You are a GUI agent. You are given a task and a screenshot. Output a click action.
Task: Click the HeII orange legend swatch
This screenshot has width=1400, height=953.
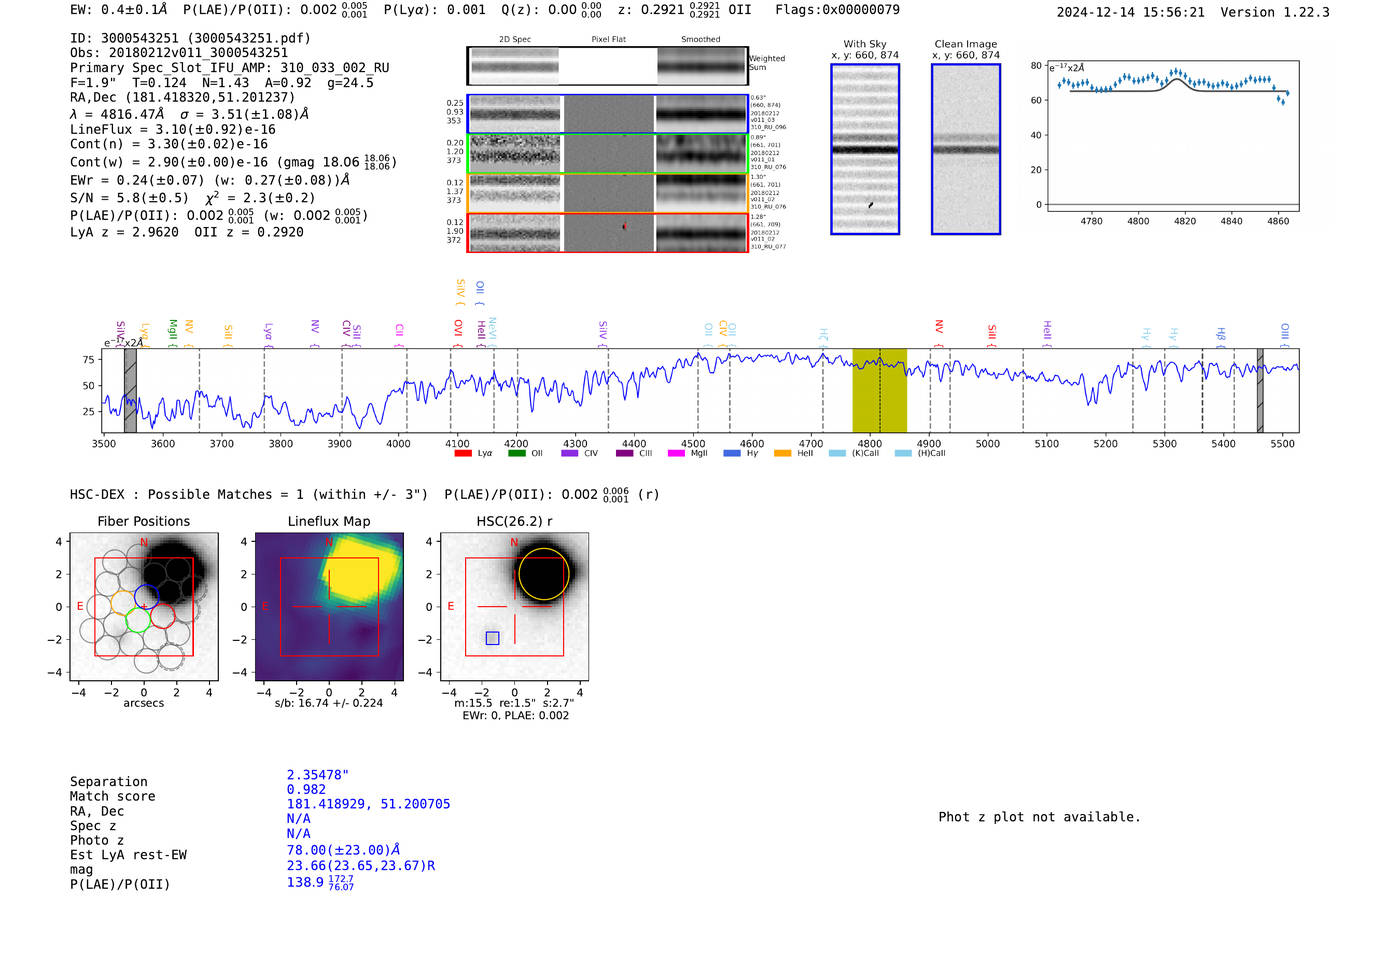(x=783, y=454)
